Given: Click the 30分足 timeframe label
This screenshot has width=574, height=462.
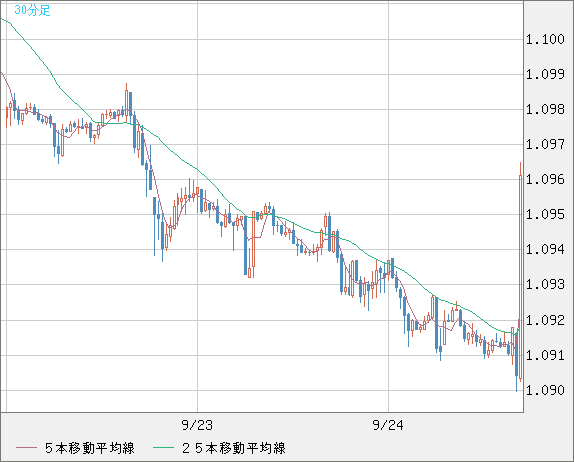Looking at the screenshot, I should pyautogui.click(x=32, y=10).
